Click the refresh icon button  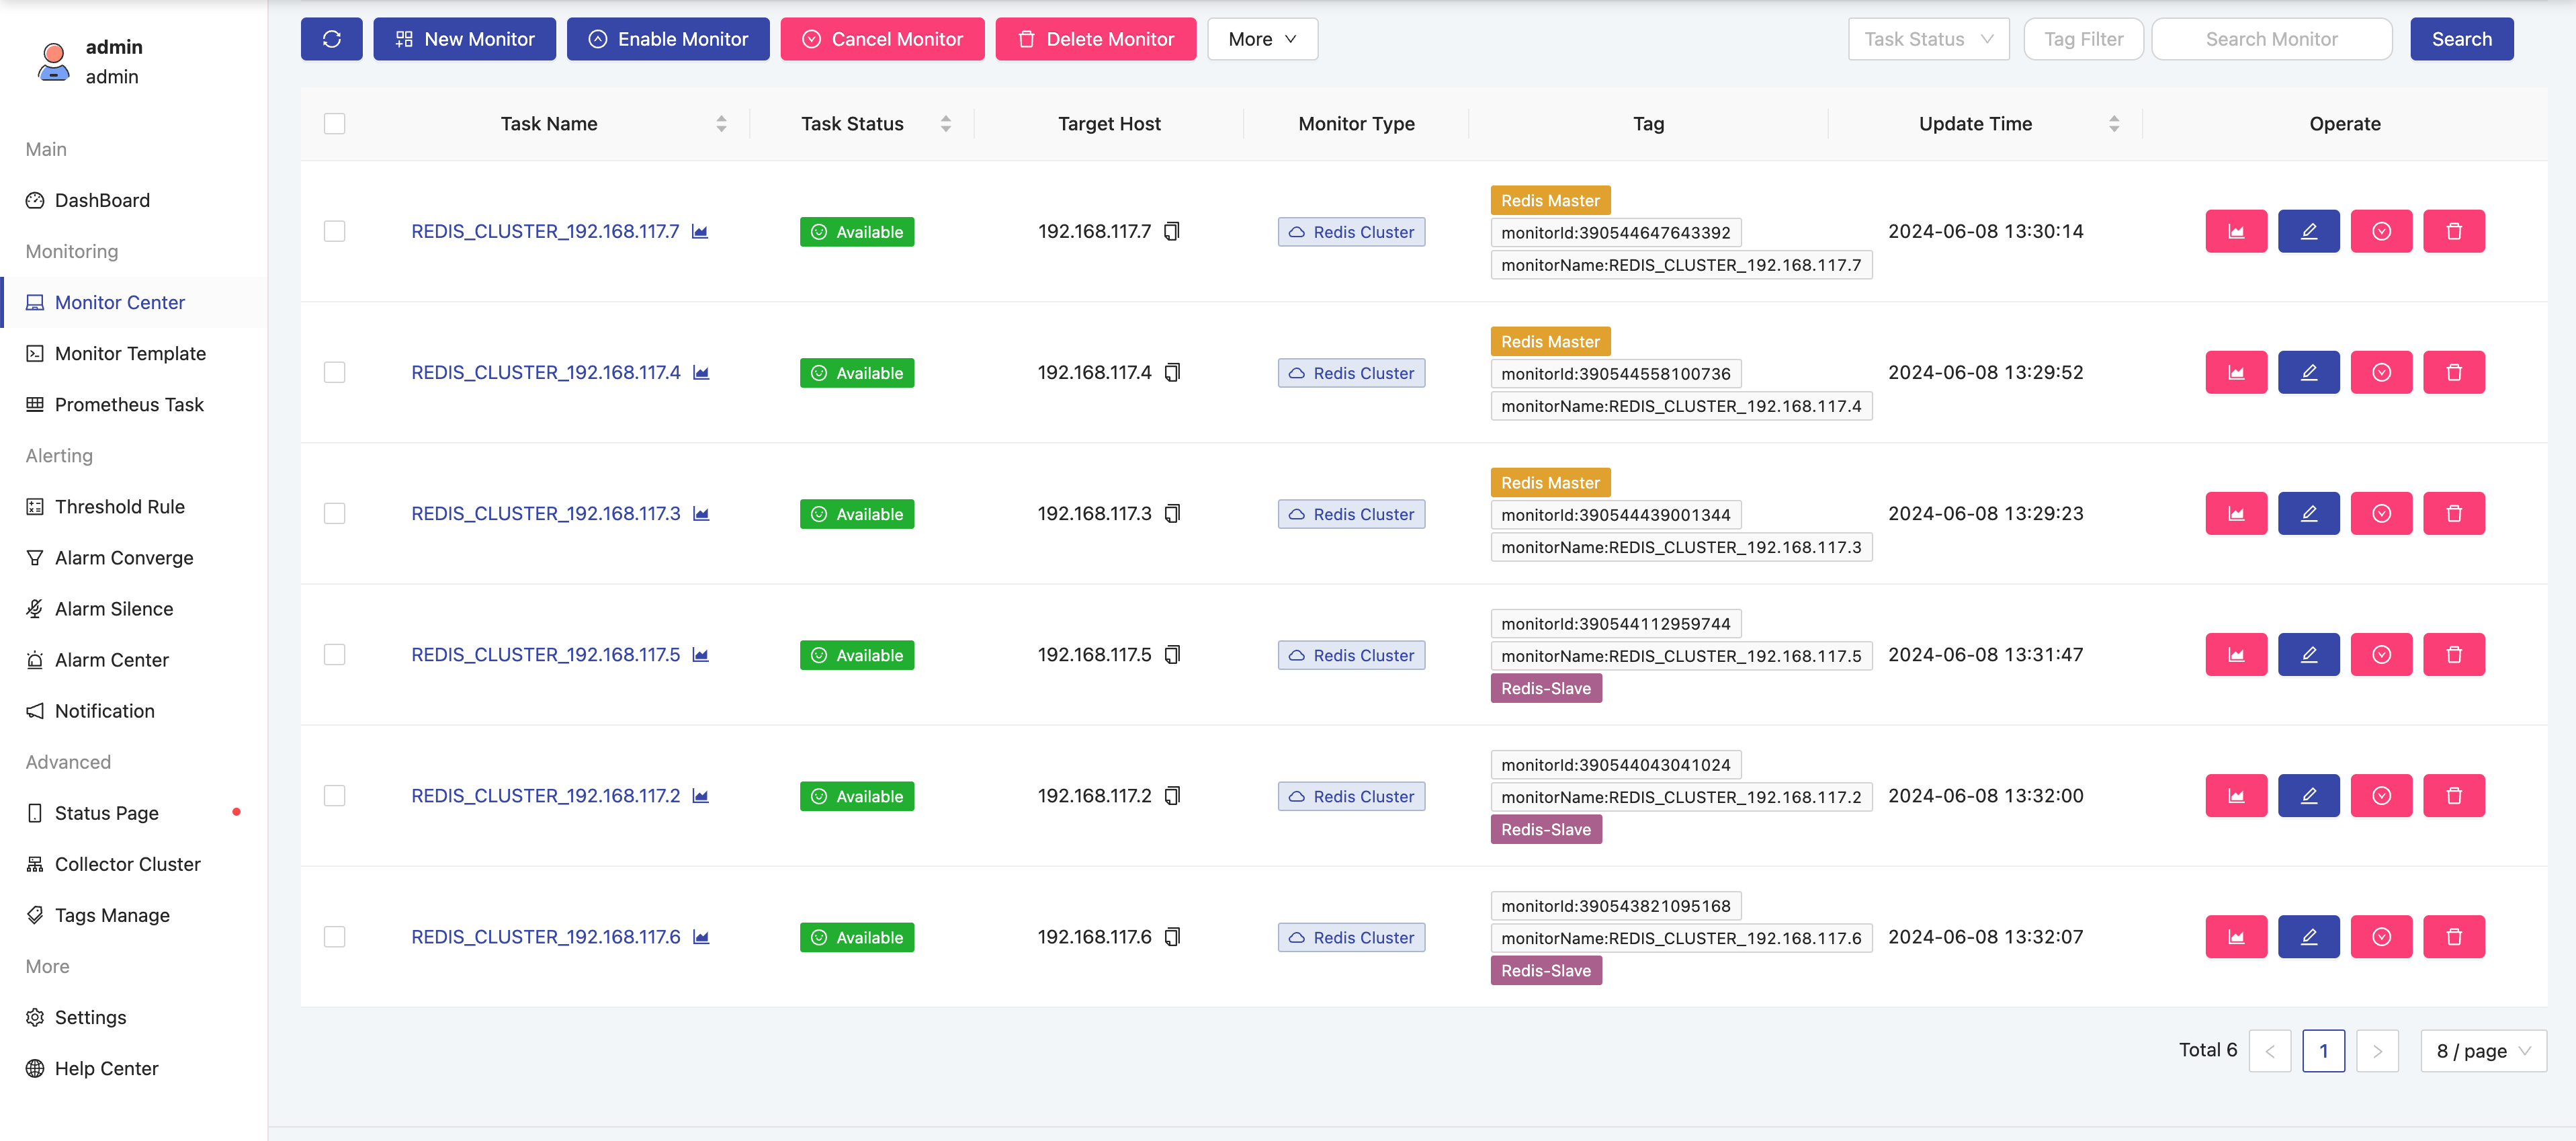(331, 39)
